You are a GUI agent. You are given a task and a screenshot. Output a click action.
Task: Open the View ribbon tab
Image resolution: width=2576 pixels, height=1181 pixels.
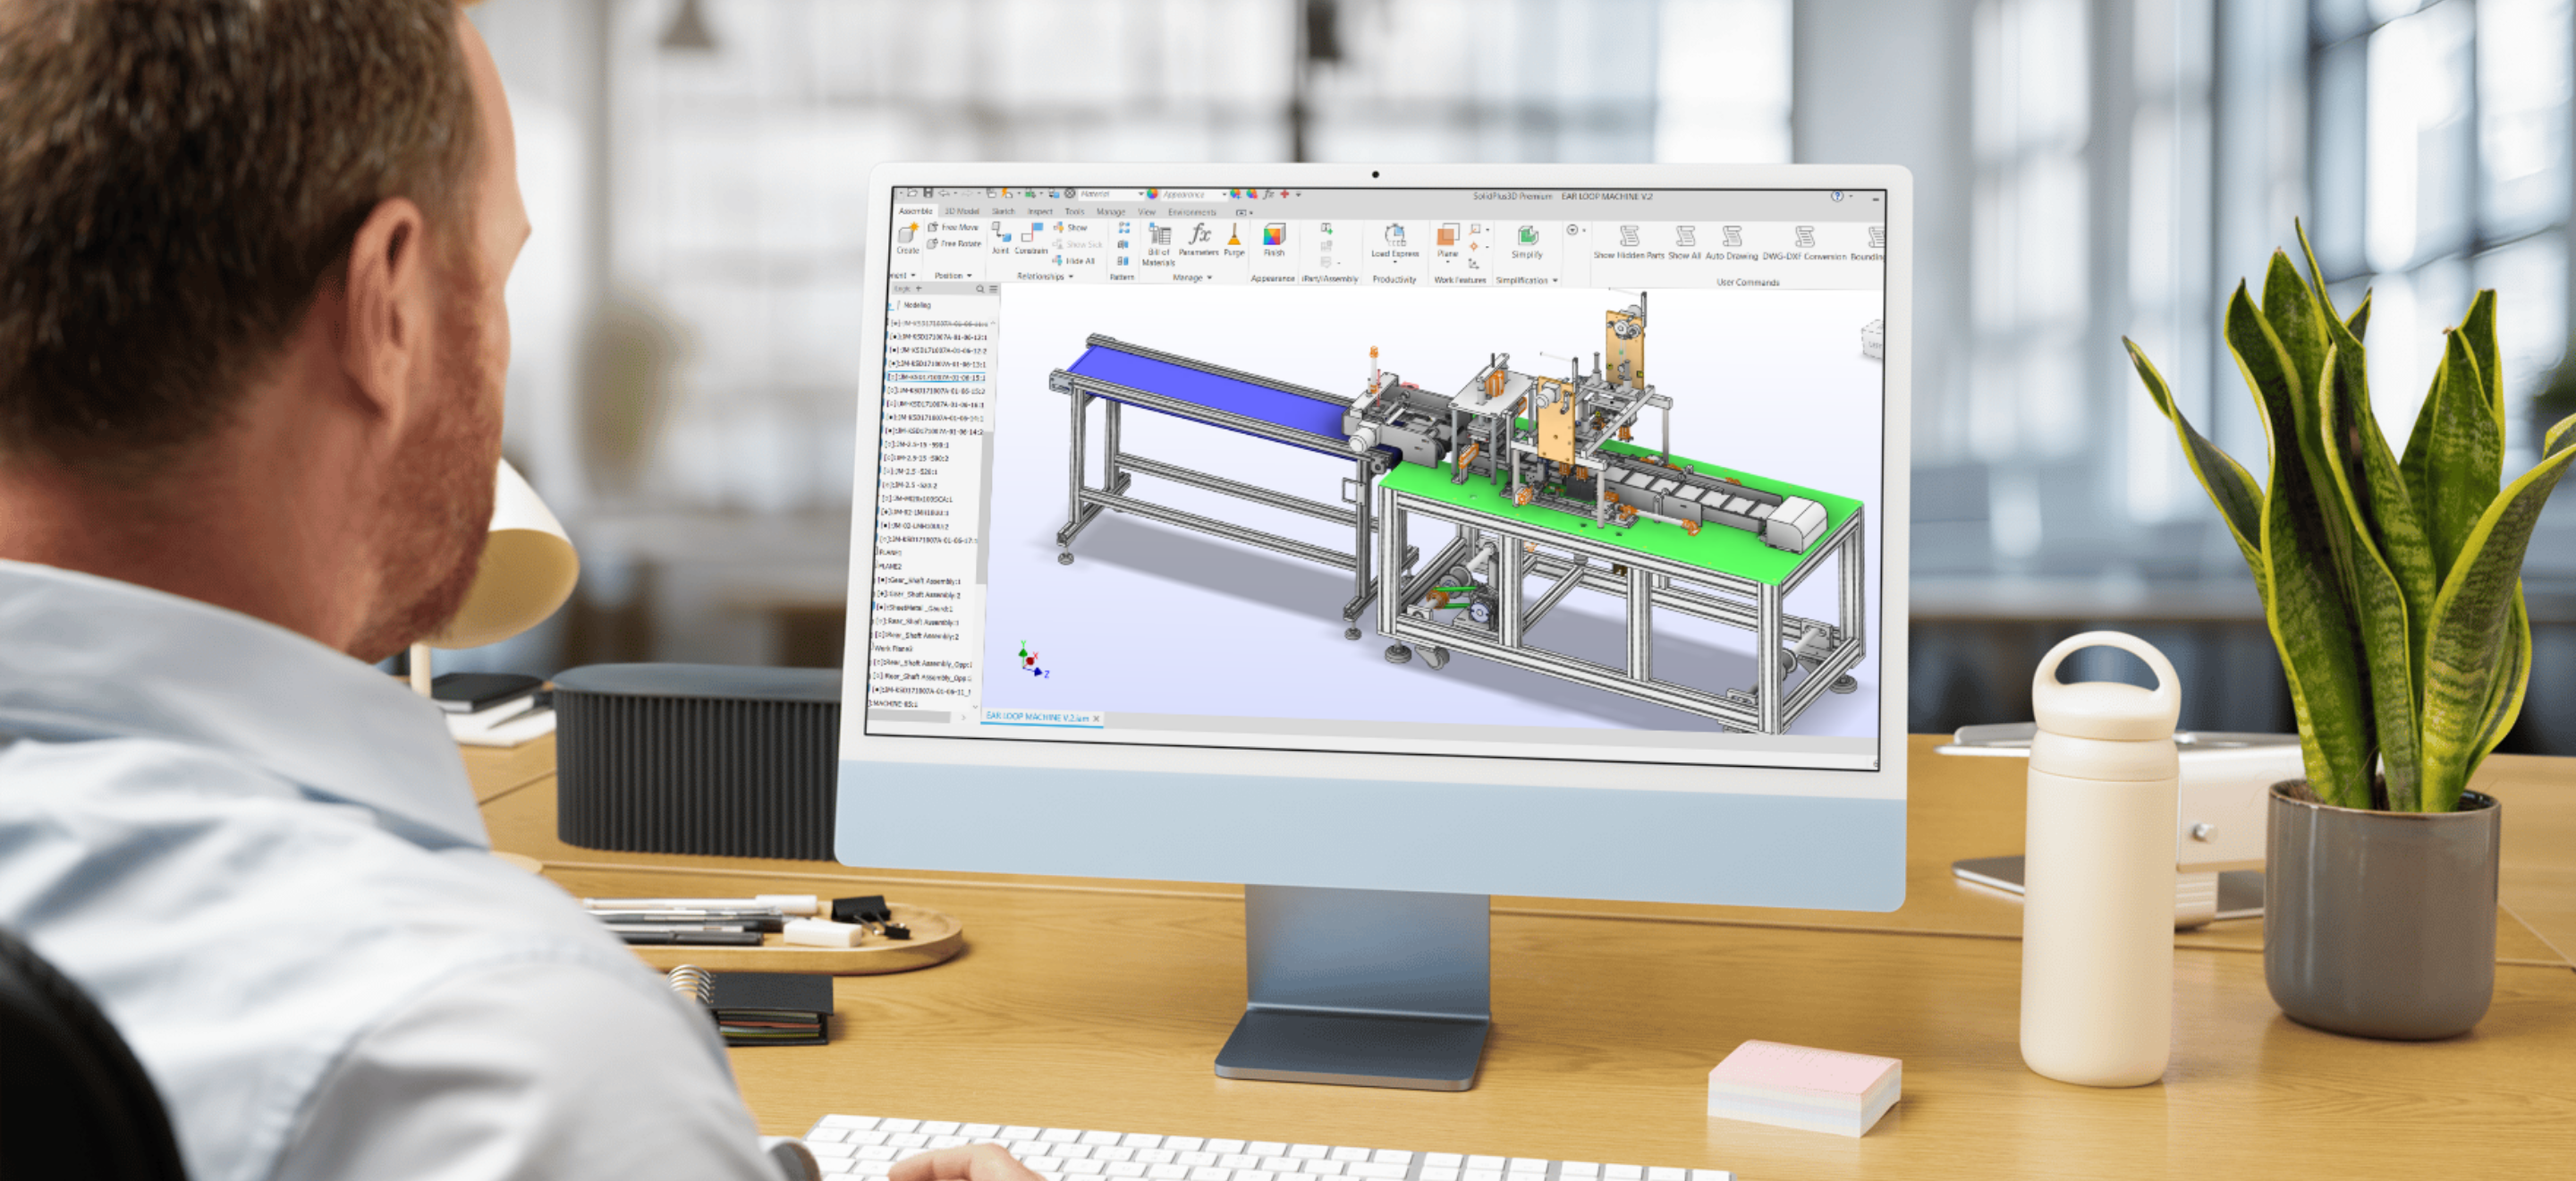[x=1147, y=212]
